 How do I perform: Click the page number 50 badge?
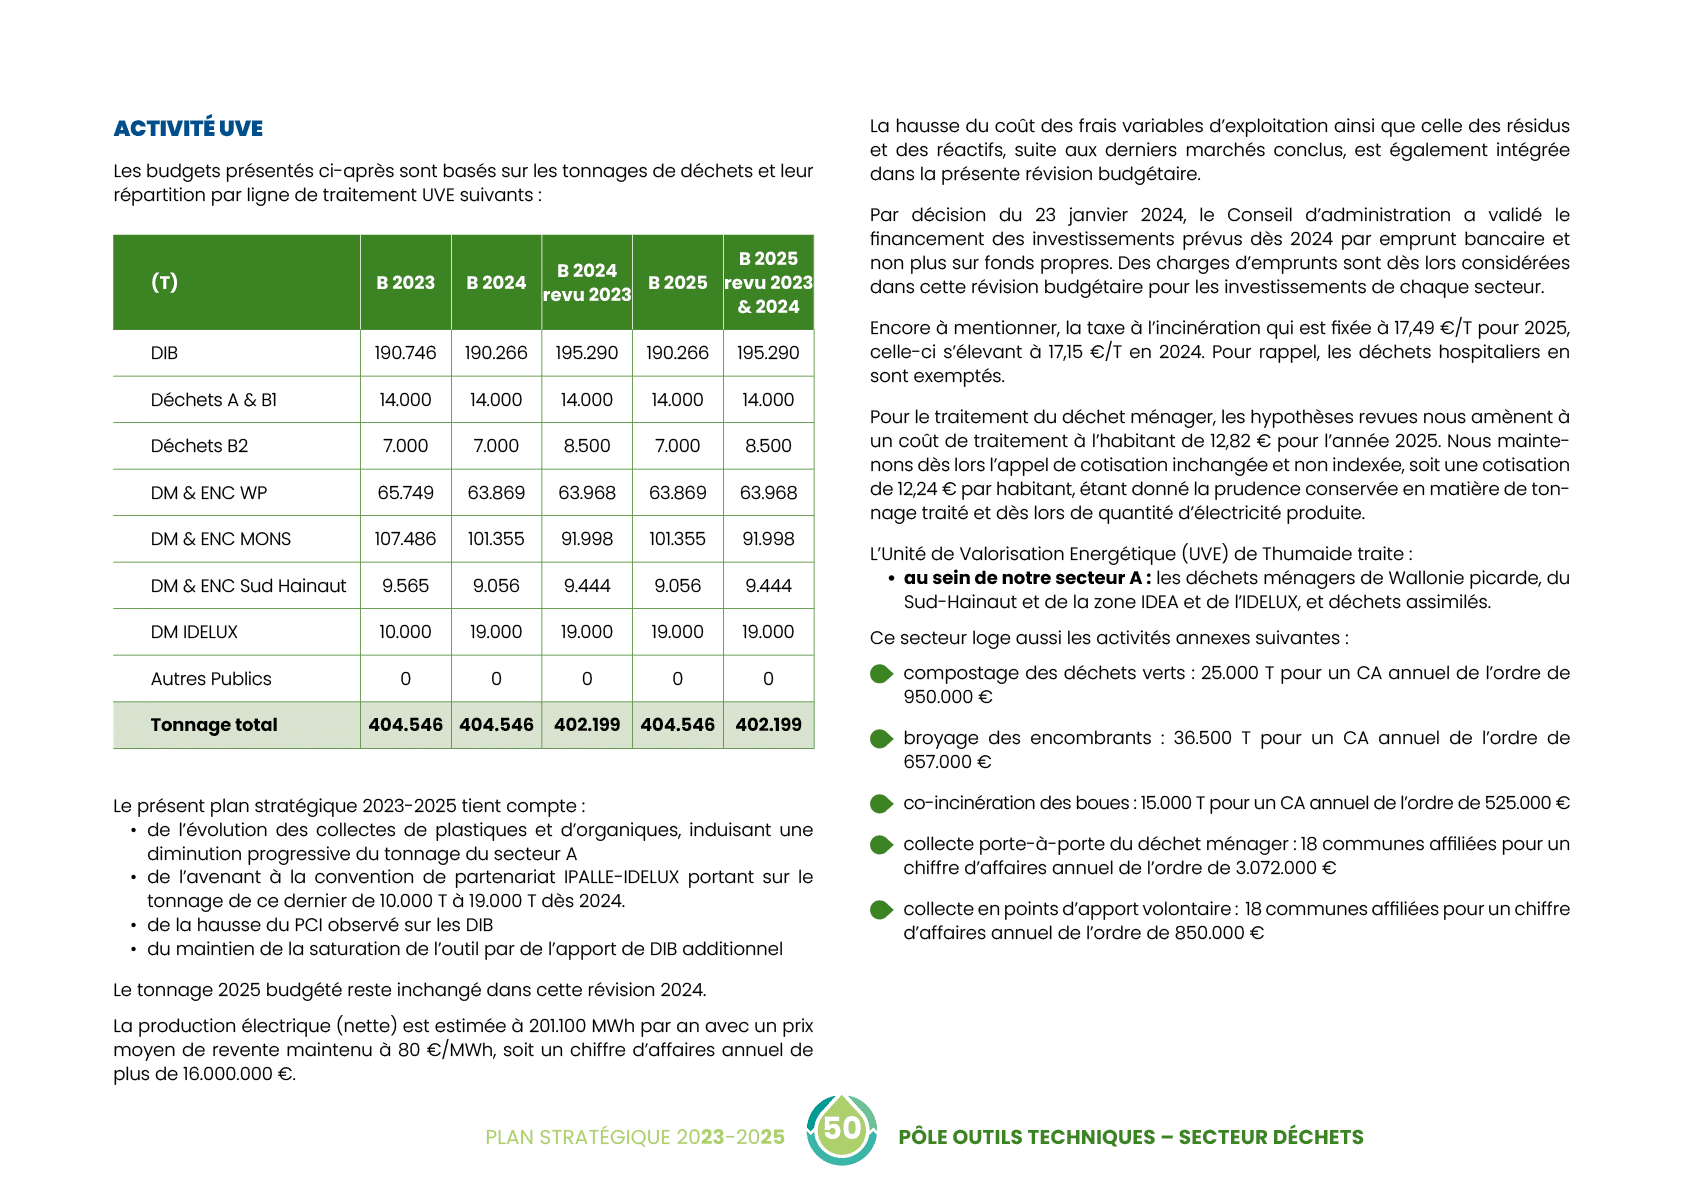pos(842,1129)
